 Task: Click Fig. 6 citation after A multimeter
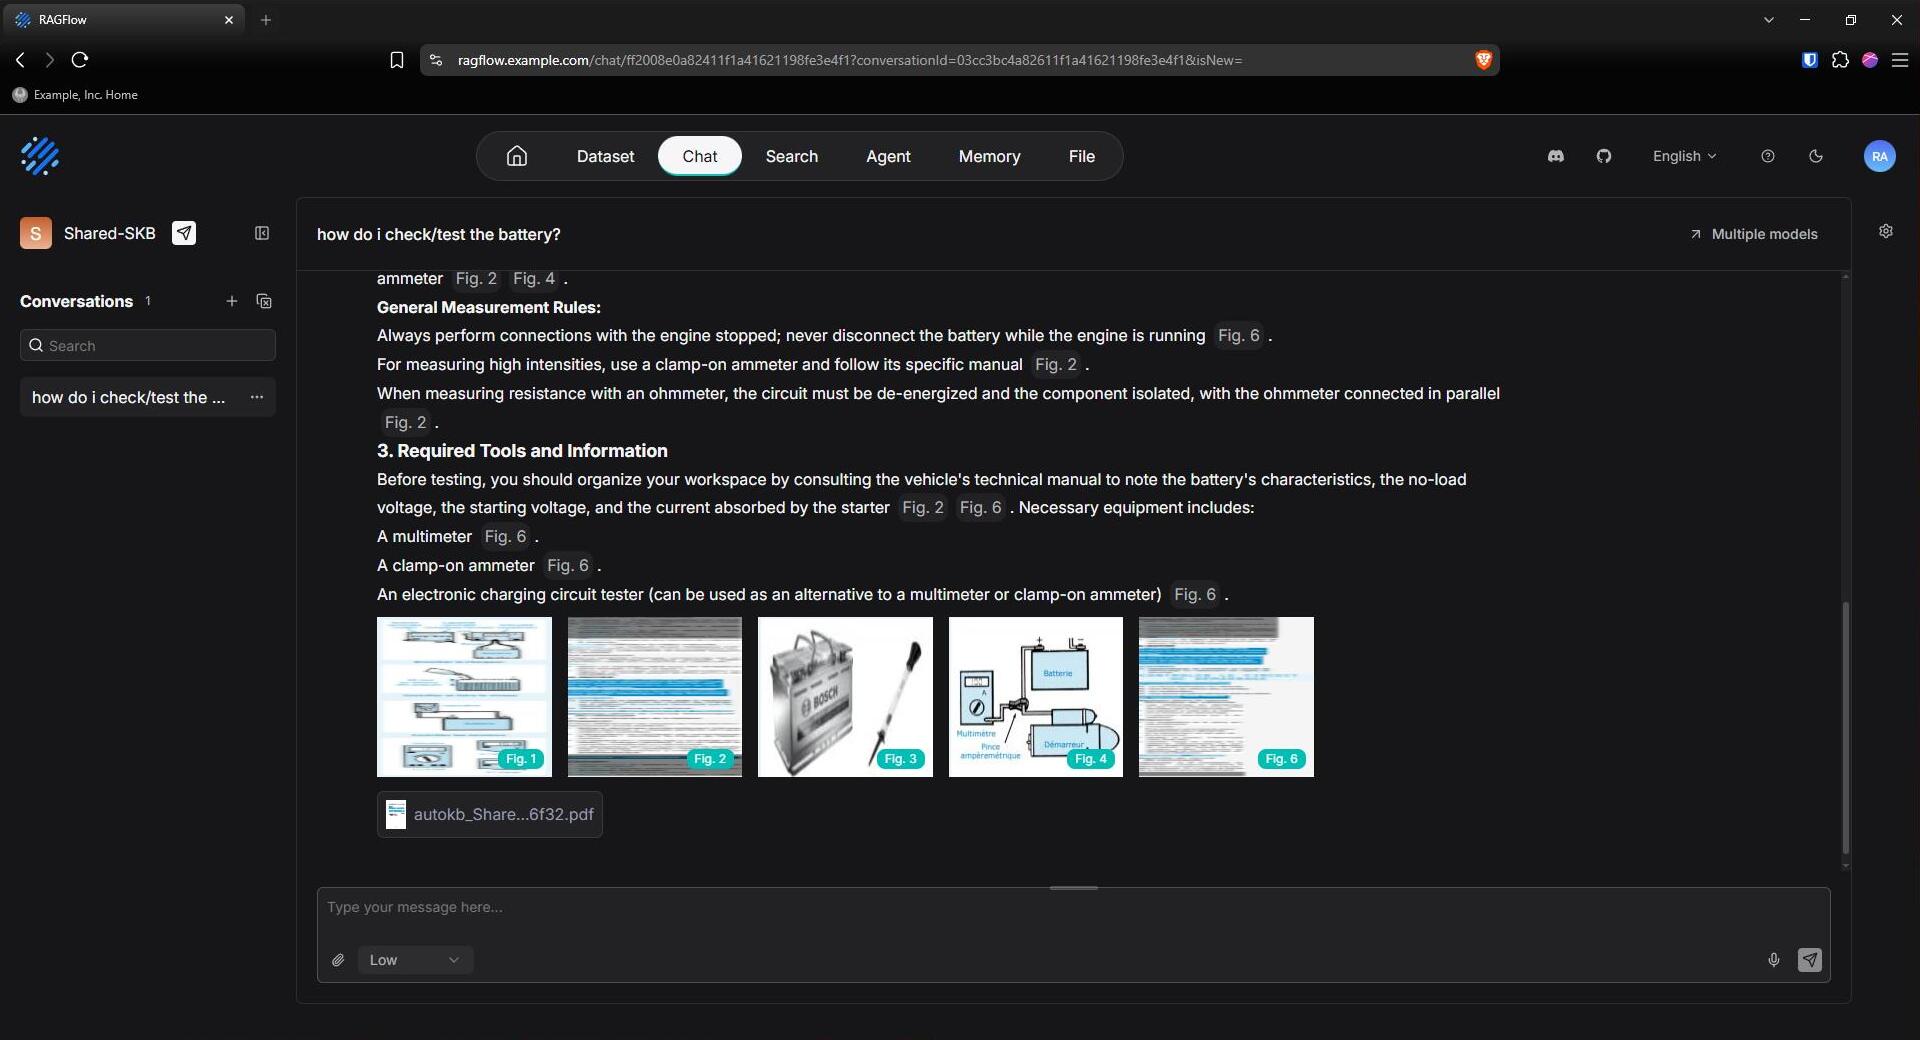click(505, 537)
